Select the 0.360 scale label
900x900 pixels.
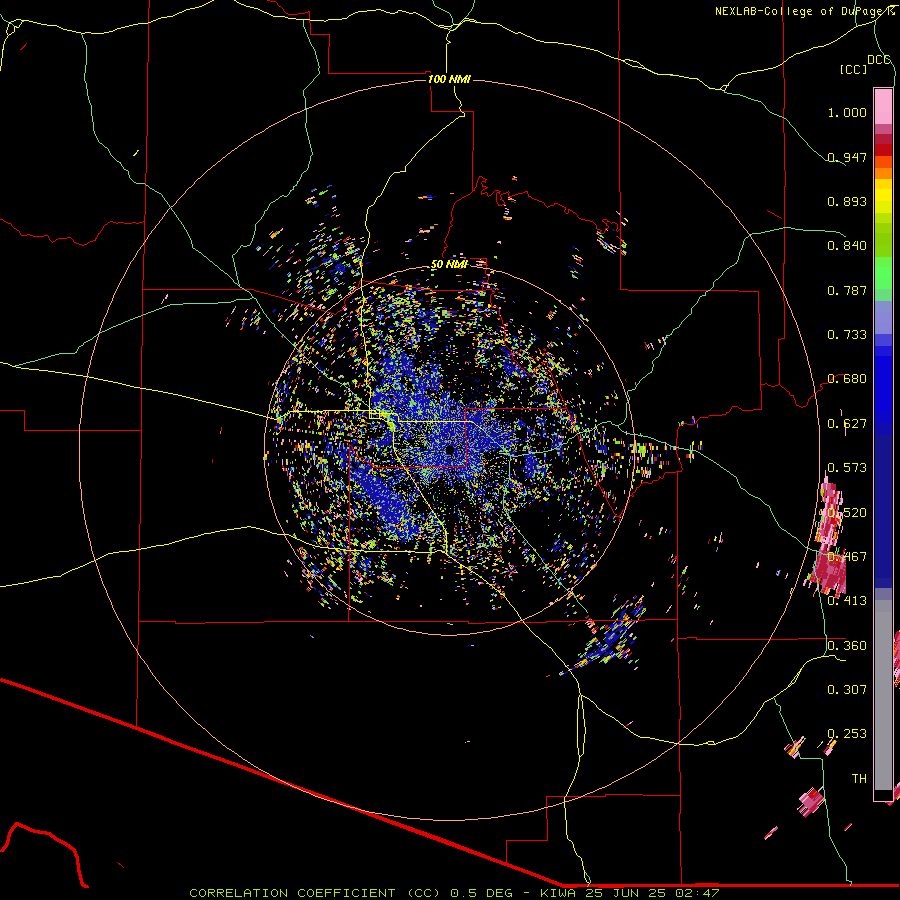[x=847, y=646]
